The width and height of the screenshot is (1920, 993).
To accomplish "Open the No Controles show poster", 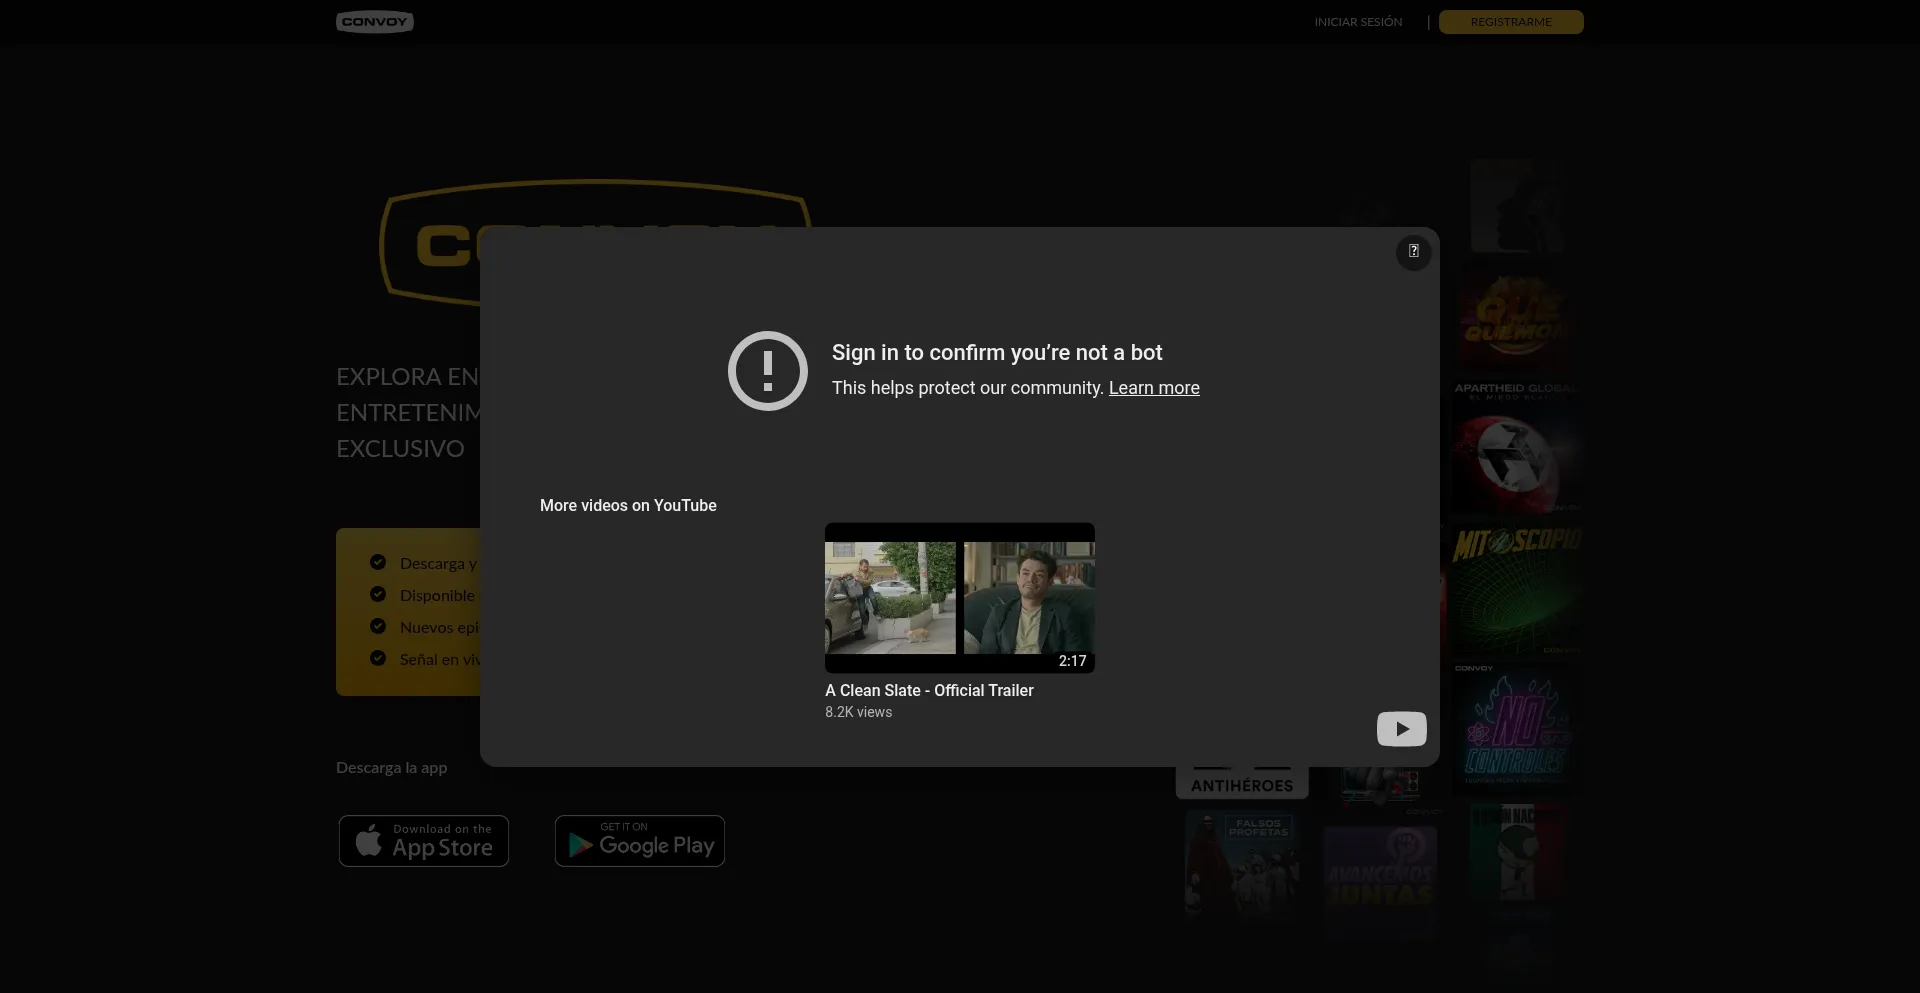I will coord(1515,730).
